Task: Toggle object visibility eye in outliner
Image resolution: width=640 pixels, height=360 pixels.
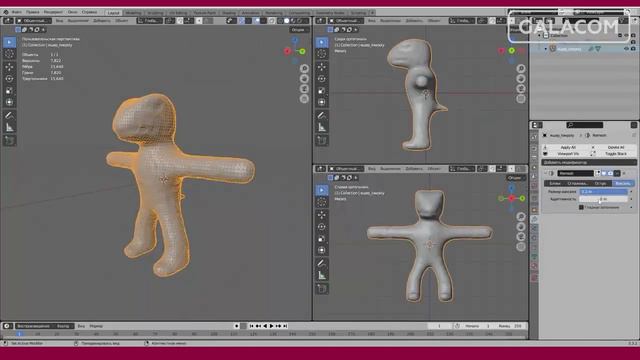Action: click(x=626, y=49)
